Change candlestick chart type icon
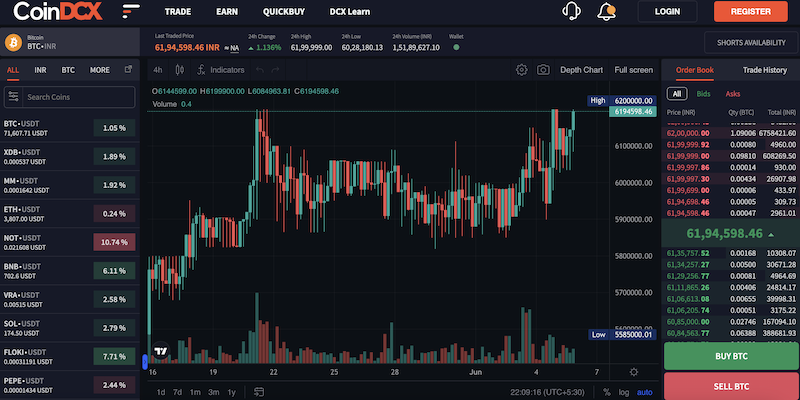The width and height of the screenshot is (800, 400). click(x=180, y=70)
